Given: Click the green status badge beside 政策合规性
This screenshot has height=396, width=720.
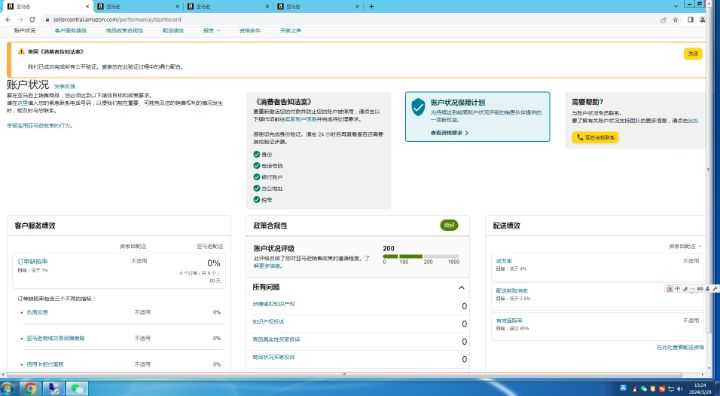Looking at the screenshot, I should click(x=449, y=226).
